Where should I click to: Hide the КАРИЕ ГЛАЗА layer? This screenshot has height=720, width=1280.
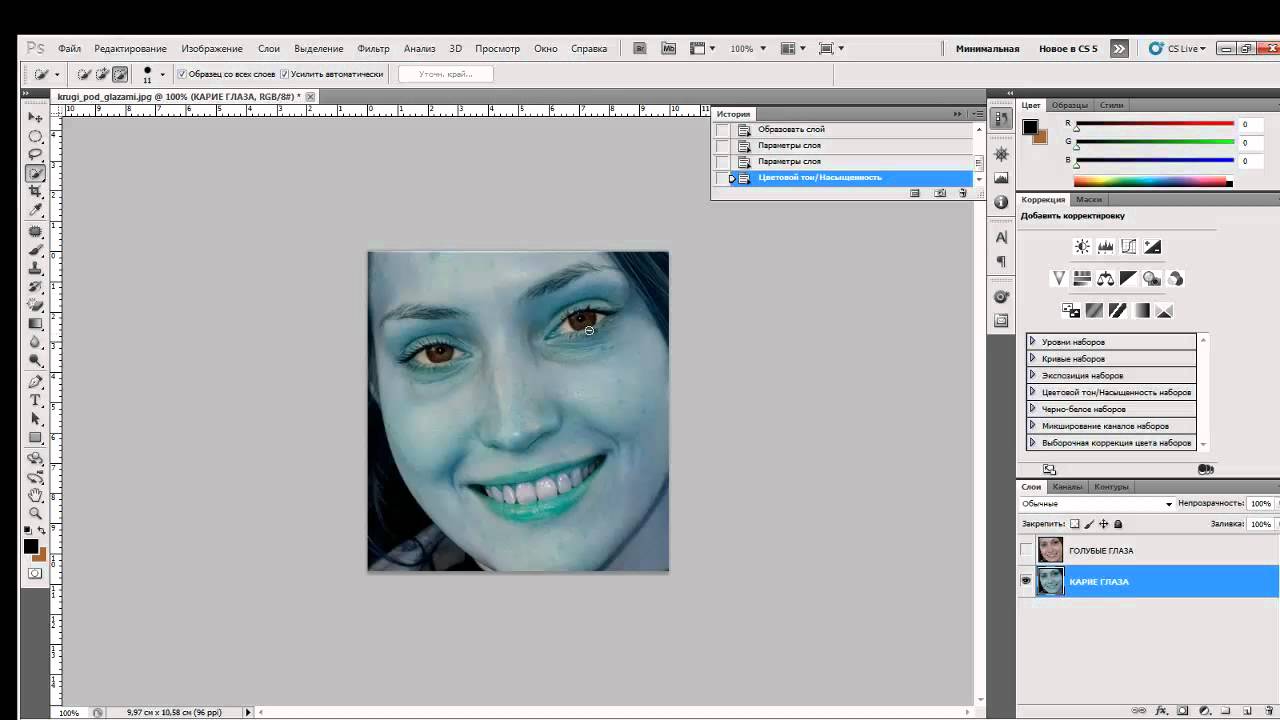coord(1026,581)
